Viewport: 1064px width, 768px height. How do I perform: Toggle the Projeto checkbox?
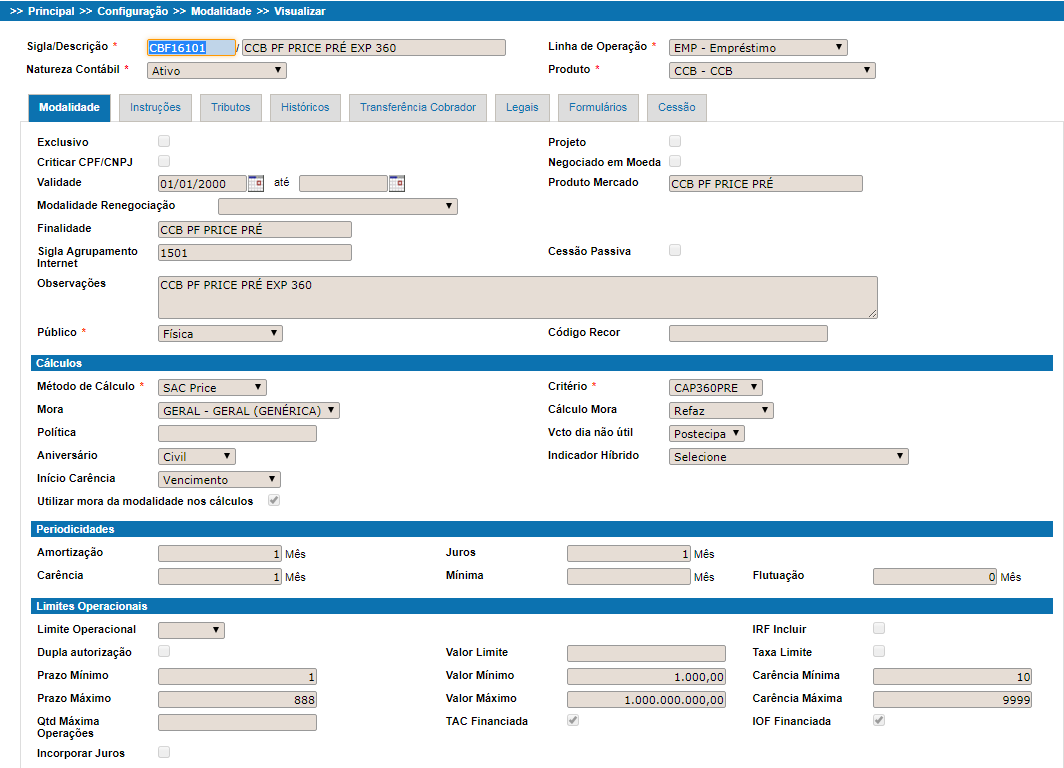click(674, 141)
